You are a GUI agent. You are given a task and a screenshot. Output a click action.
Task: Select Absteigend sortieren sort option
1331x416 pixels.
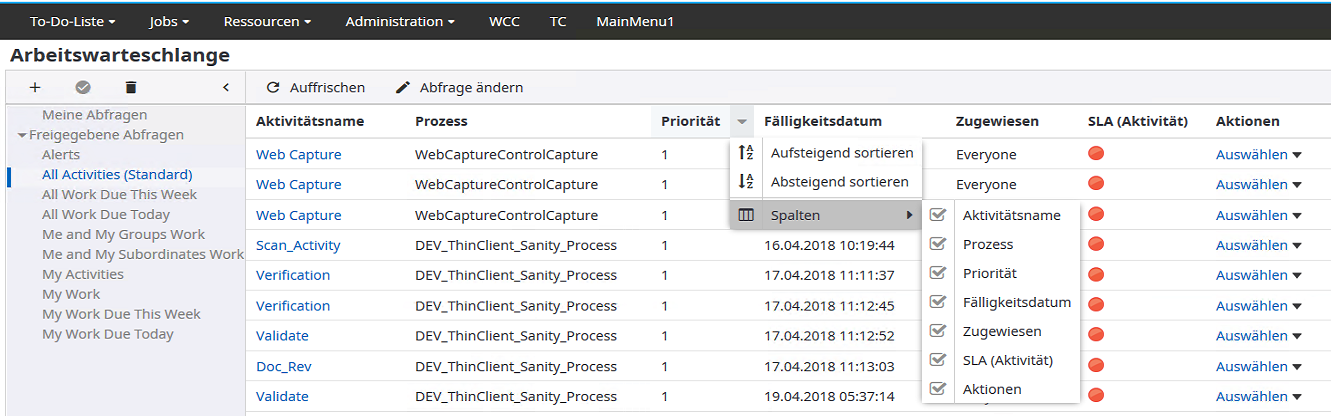click(839, 182)
